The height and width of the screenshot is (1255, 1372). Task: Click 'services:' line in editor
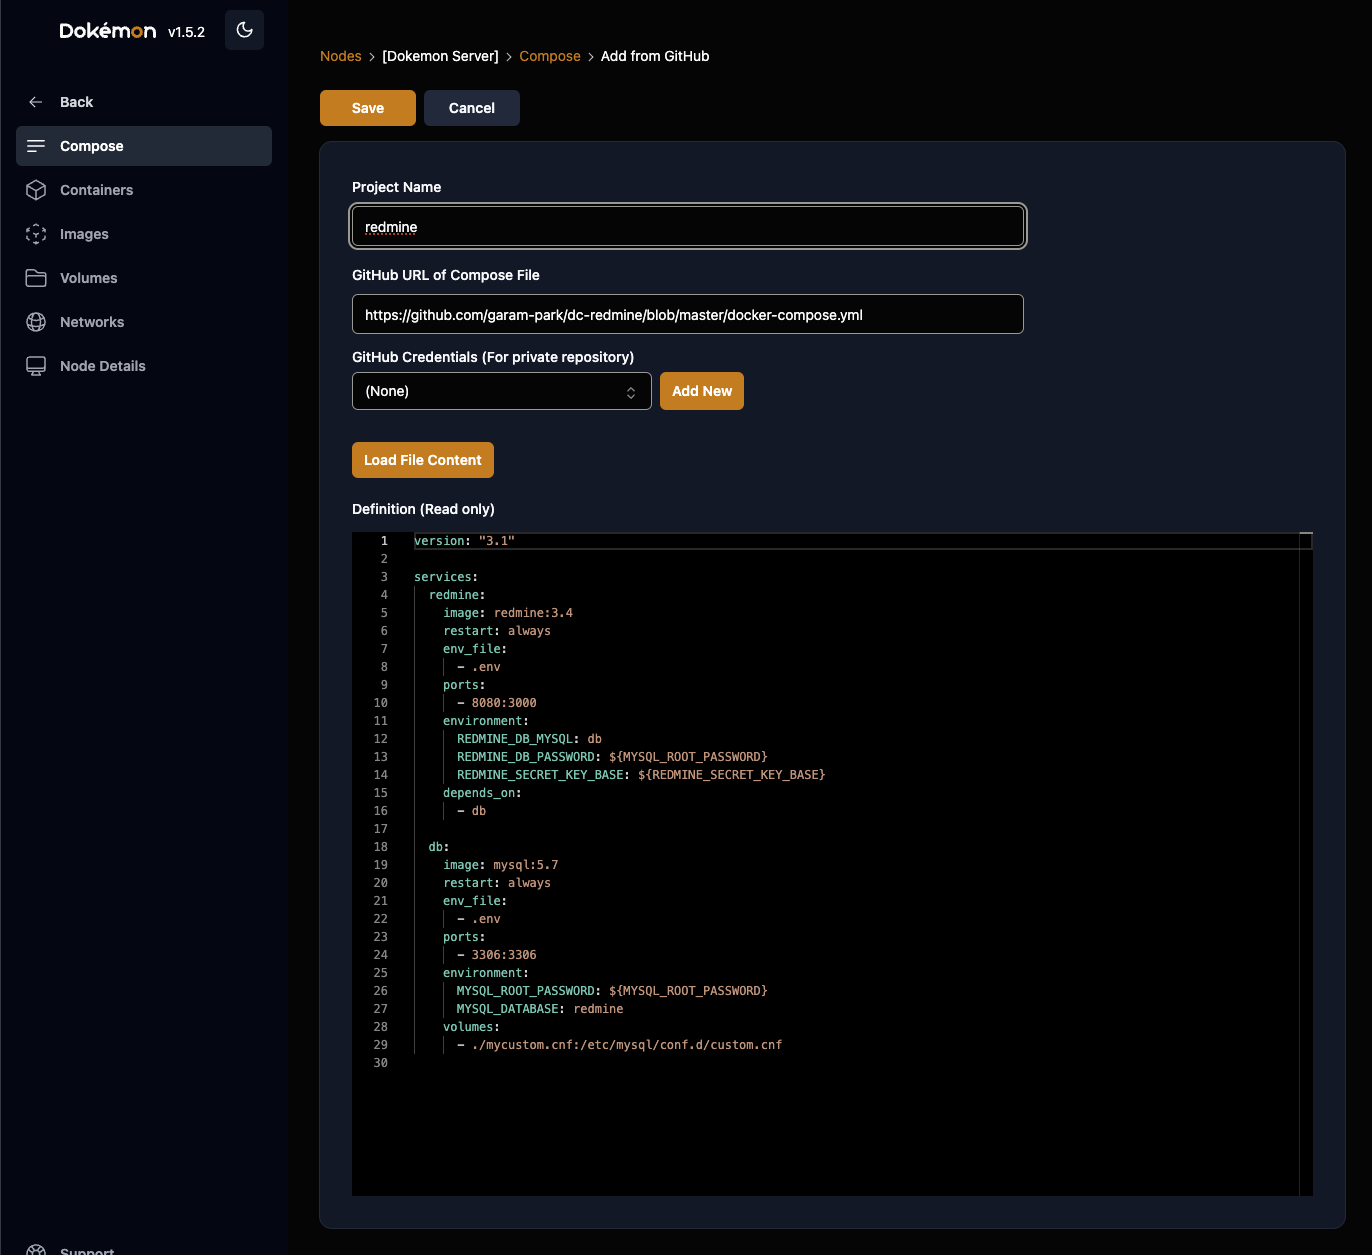[446, 577]
